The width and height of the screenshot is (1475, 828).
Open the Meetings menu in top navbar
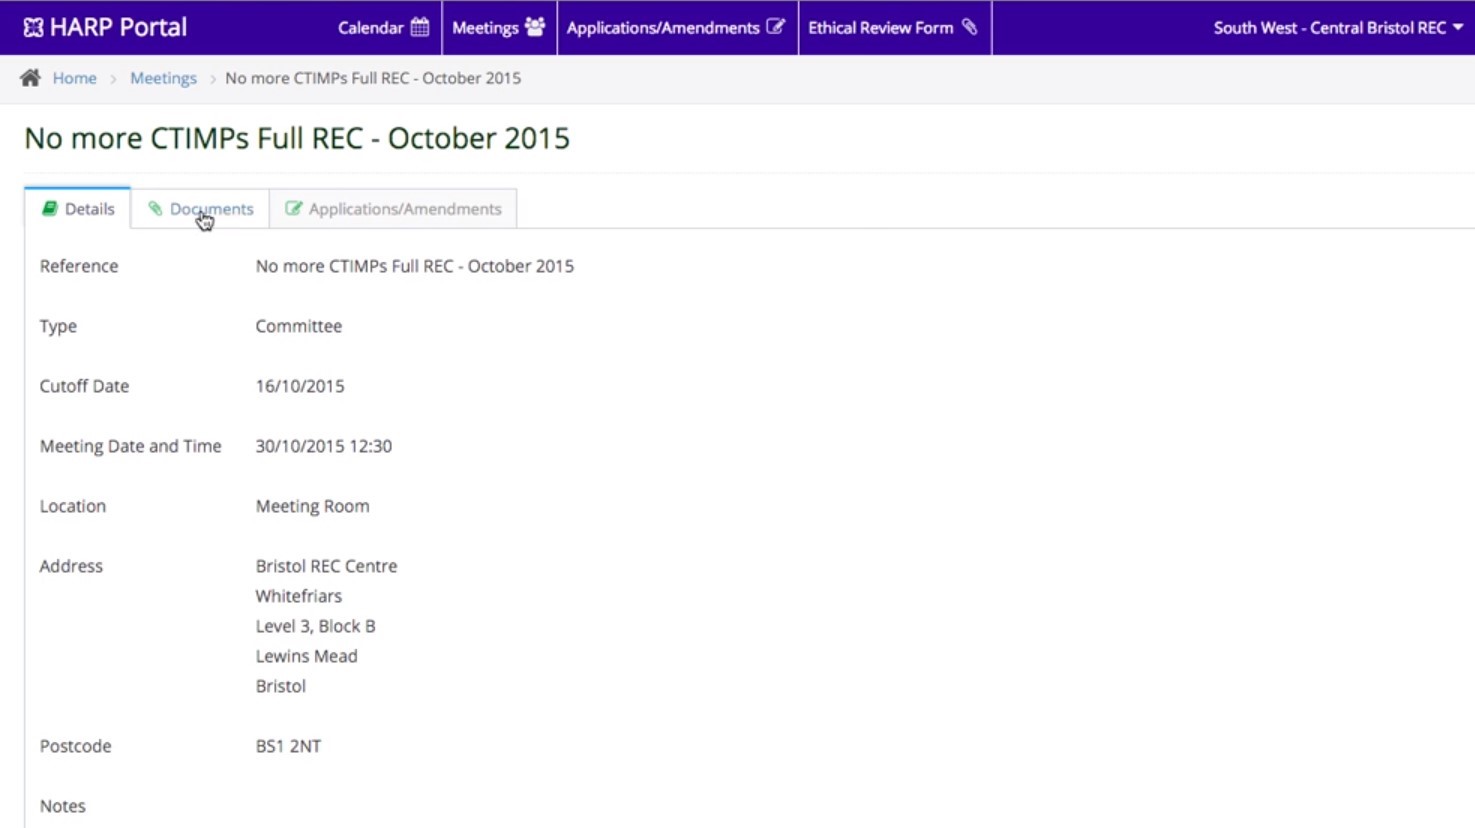(499, 27)
